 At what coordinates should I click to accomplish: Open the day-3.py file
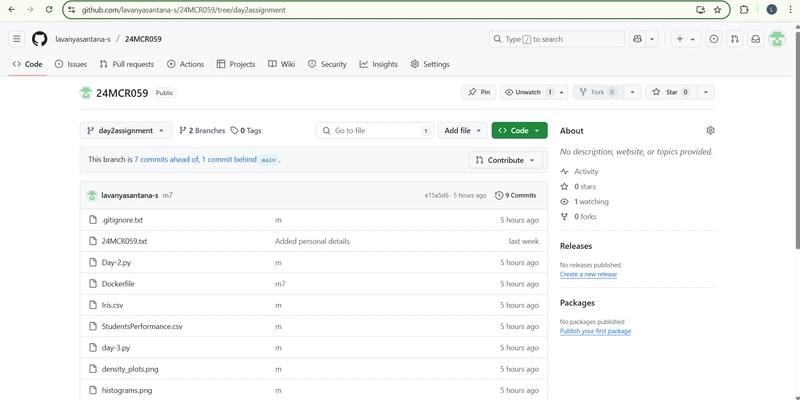pos(116,347)
